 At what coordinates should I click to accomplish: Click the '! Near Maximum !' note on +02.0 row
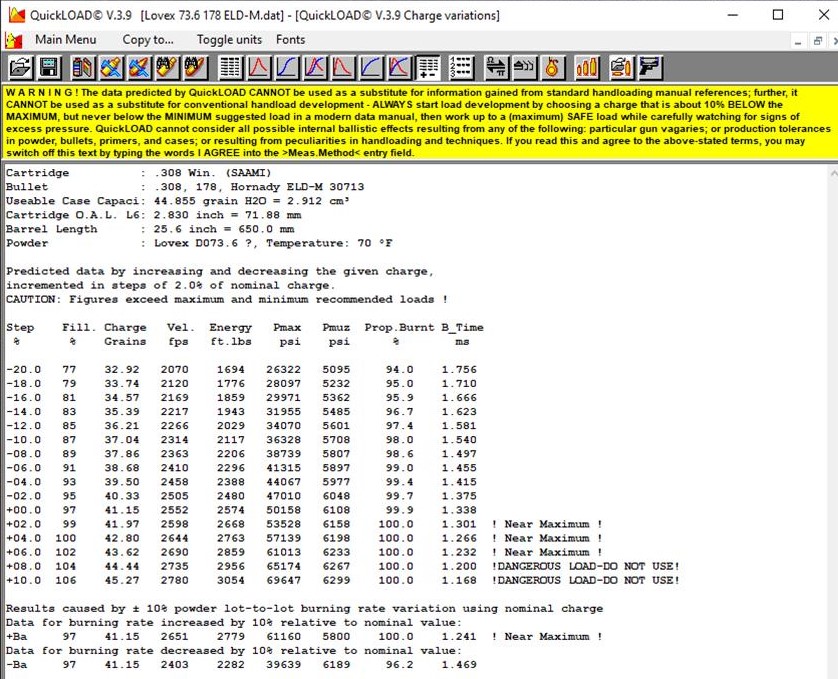click(x=547, y=524)
